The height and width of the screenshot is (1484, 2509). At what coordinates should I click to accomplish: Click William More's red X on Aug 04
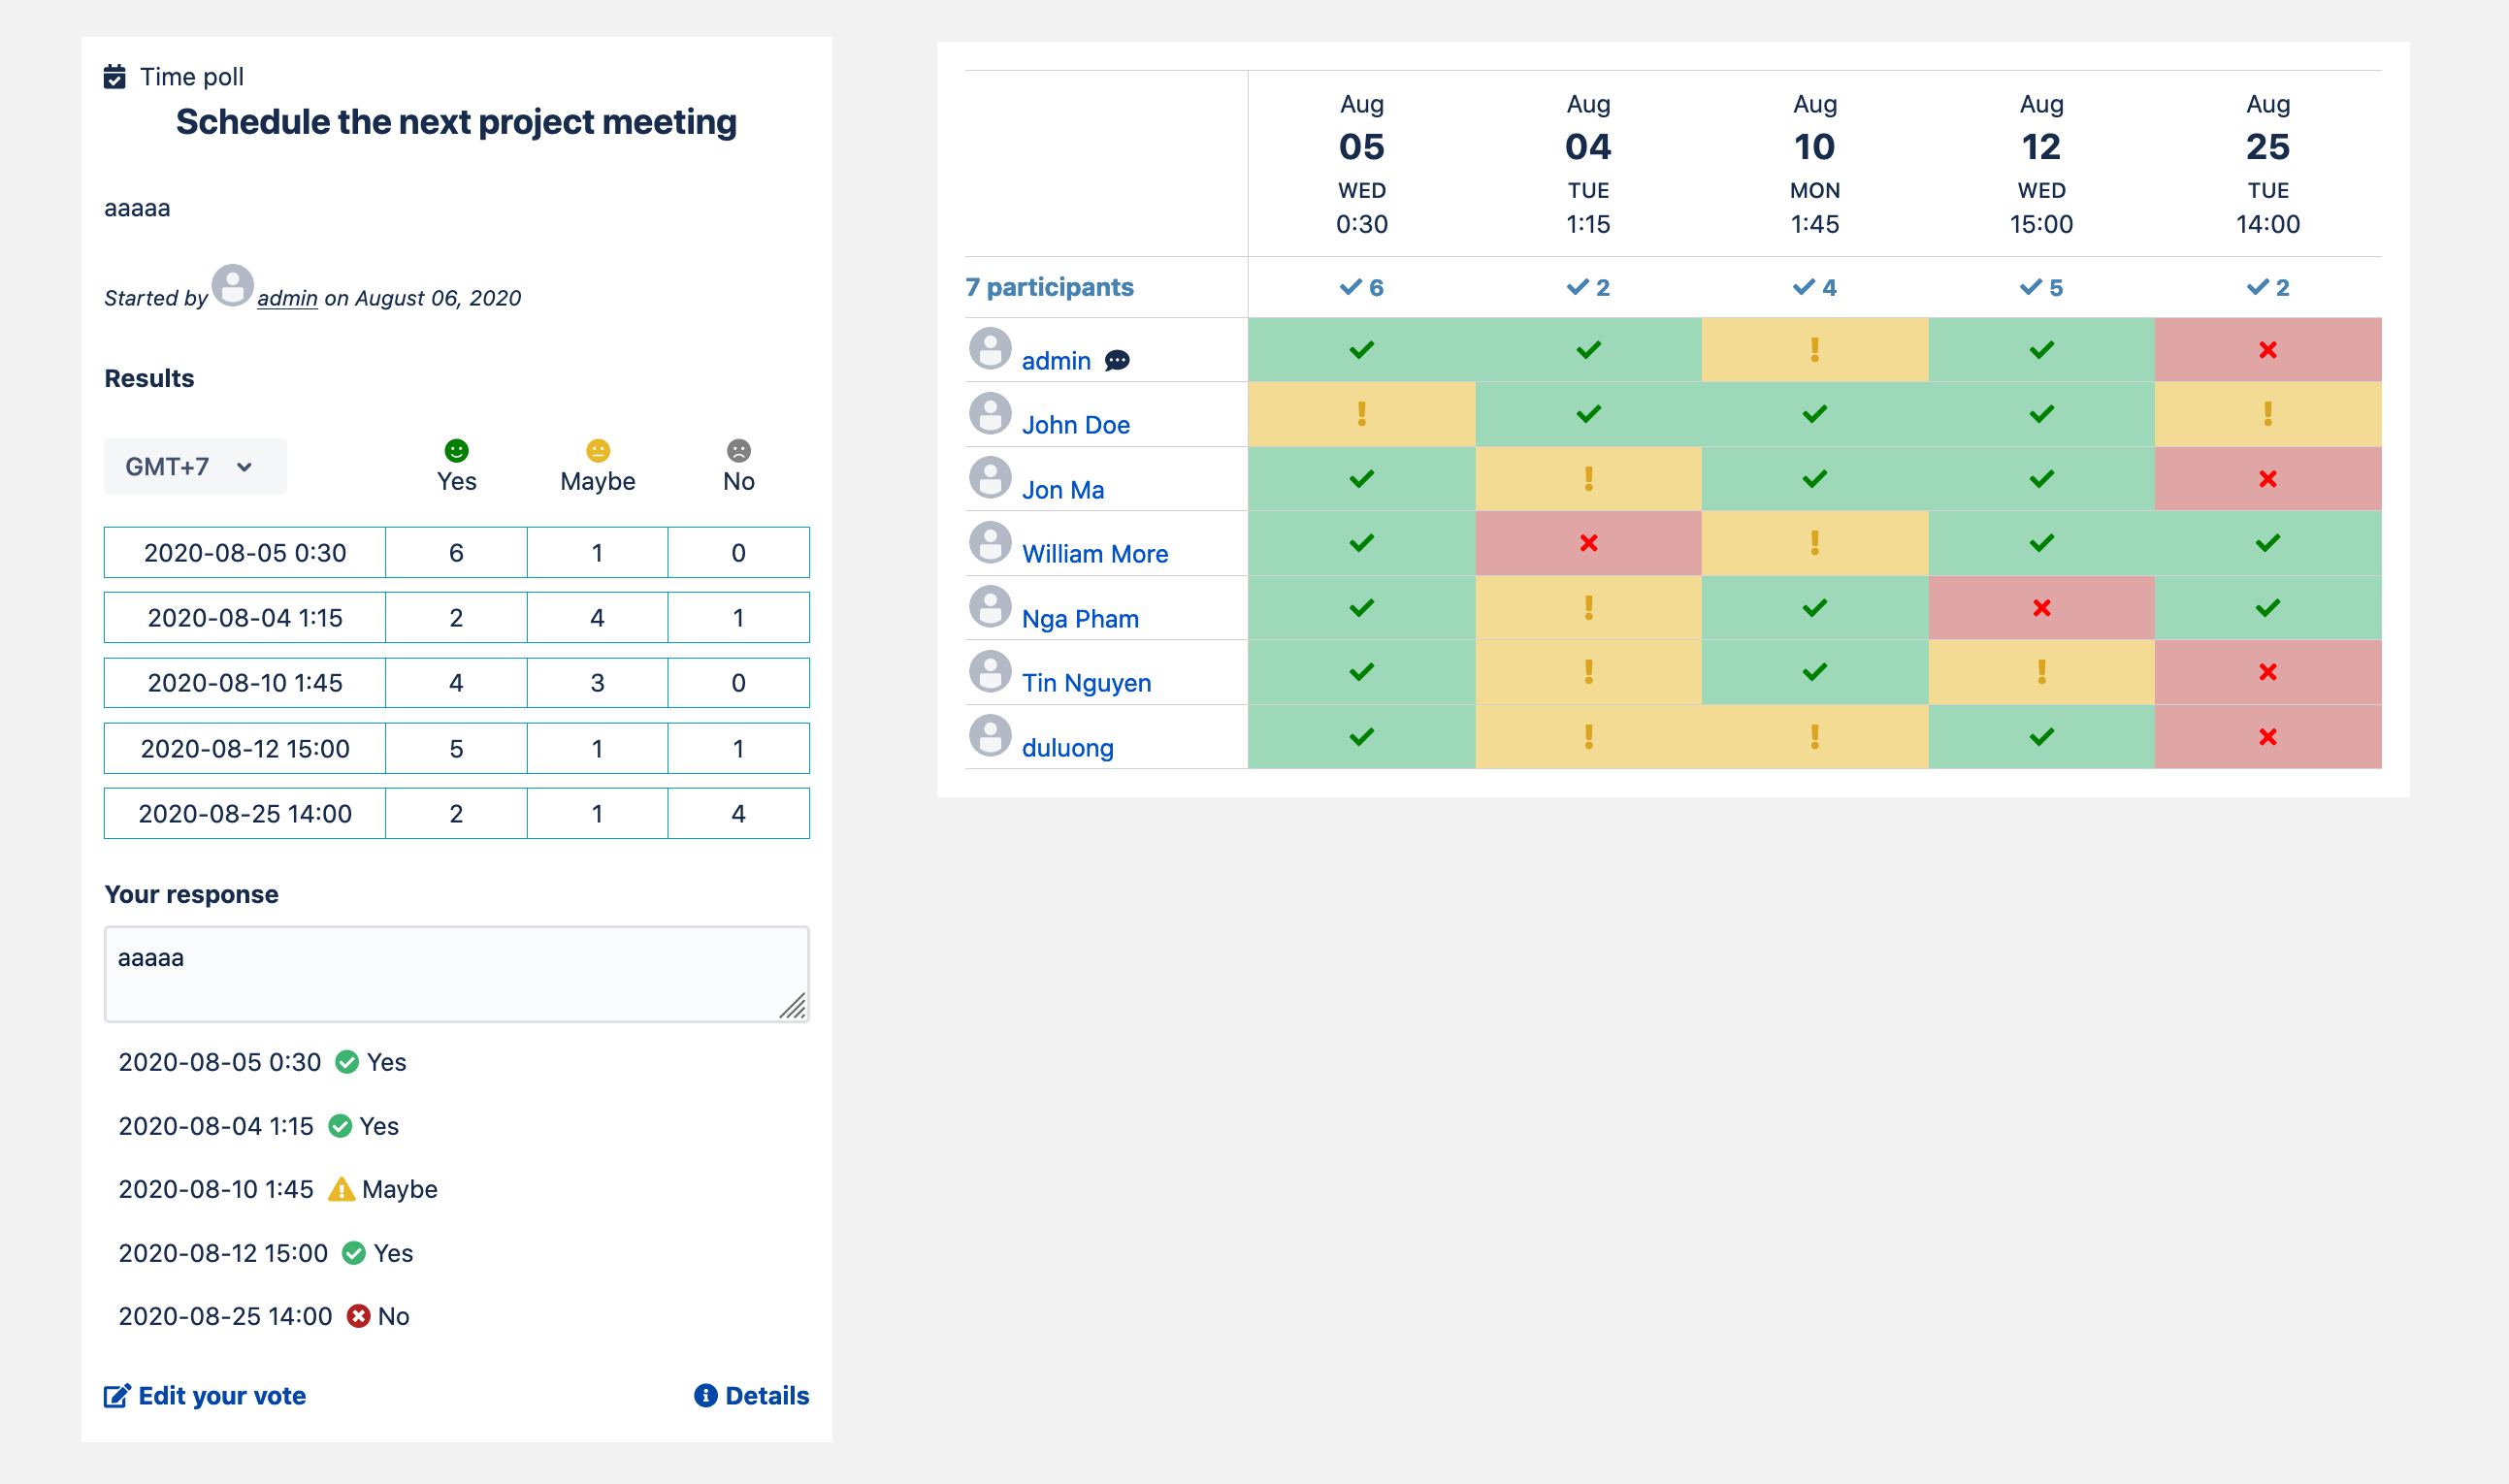point(1588,543)
